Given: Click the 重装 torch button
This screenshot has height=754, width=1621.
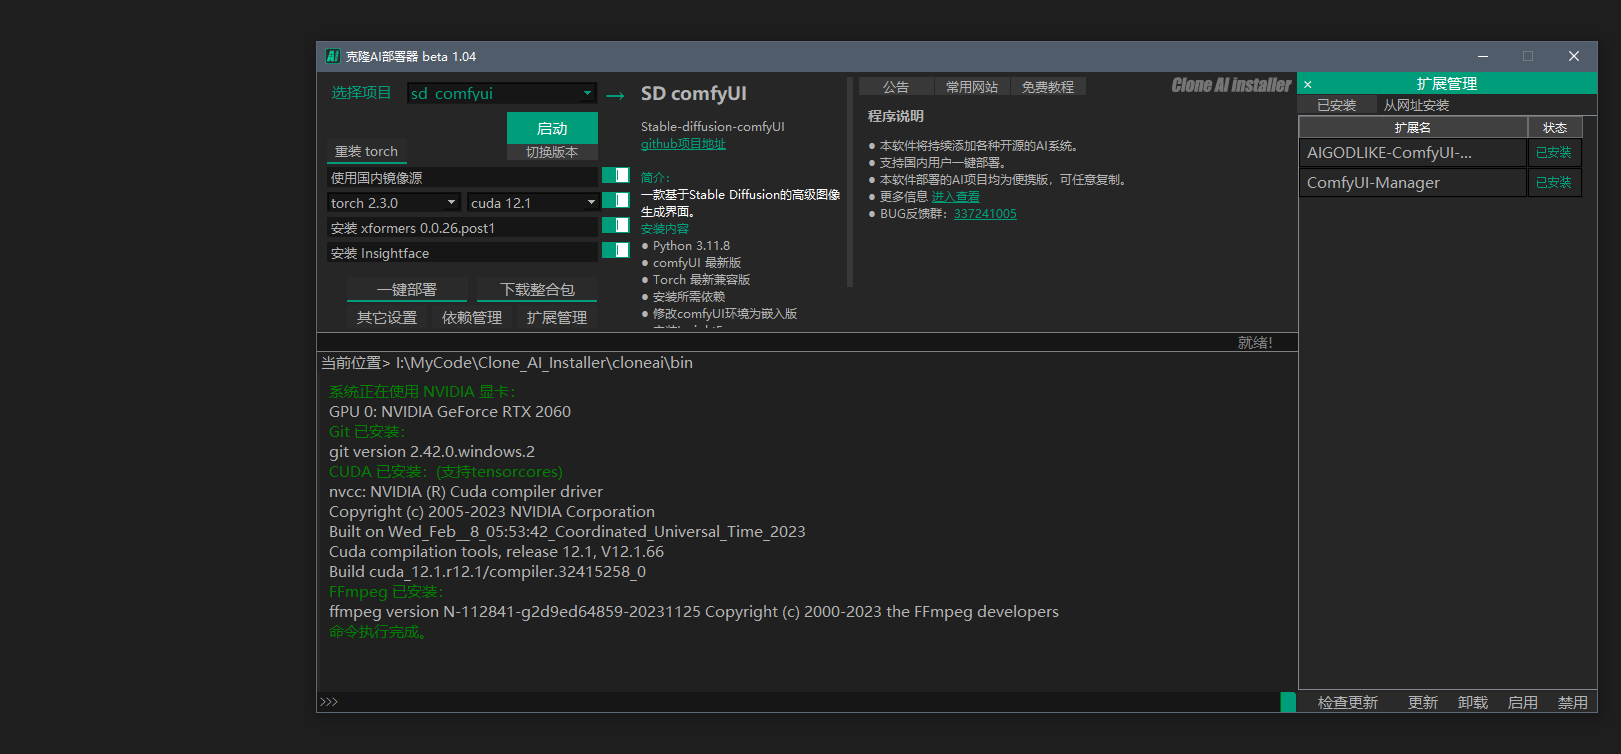Looking at the screenshot, I should coord(366,152).
